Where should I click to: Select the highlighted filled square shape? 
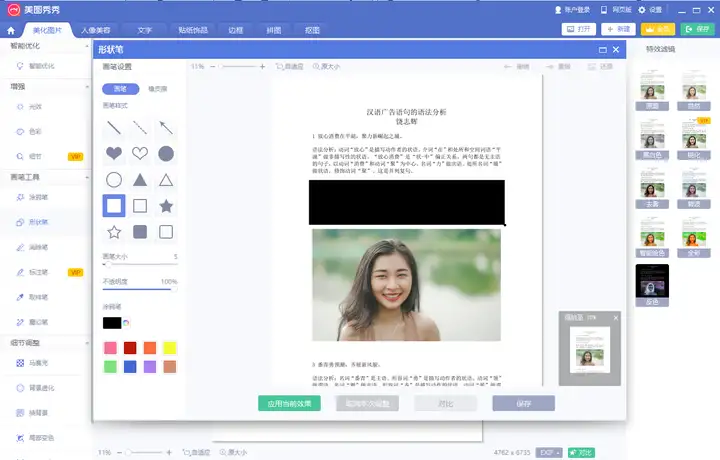point(114,206)
